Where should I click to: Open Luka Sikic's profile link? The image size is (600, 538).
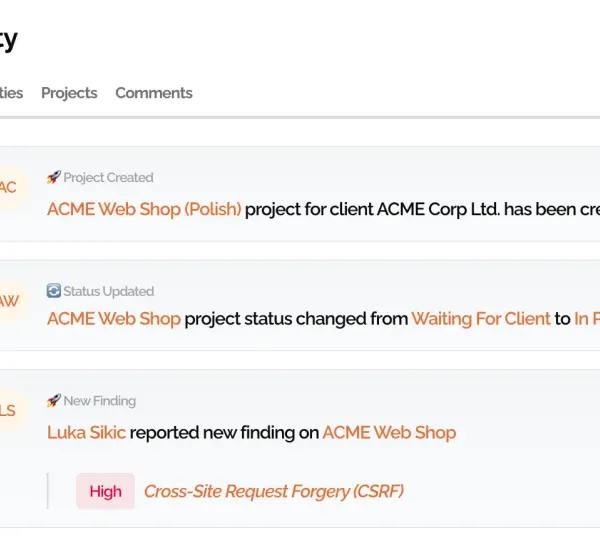(x=86, y=433)
